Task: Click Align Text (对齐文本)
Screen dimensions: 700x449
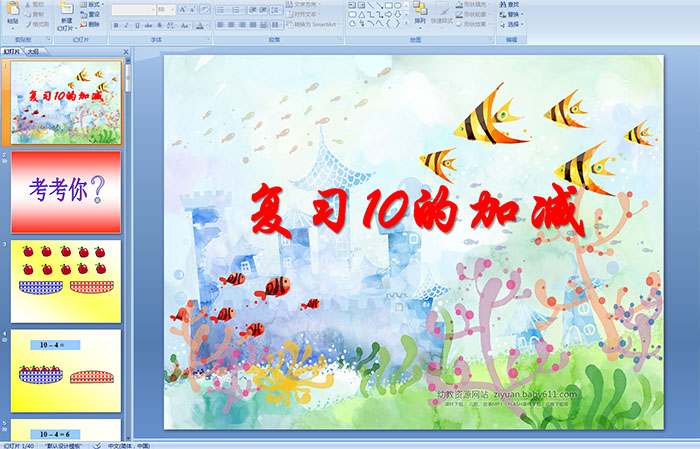Action: (305, 14)
